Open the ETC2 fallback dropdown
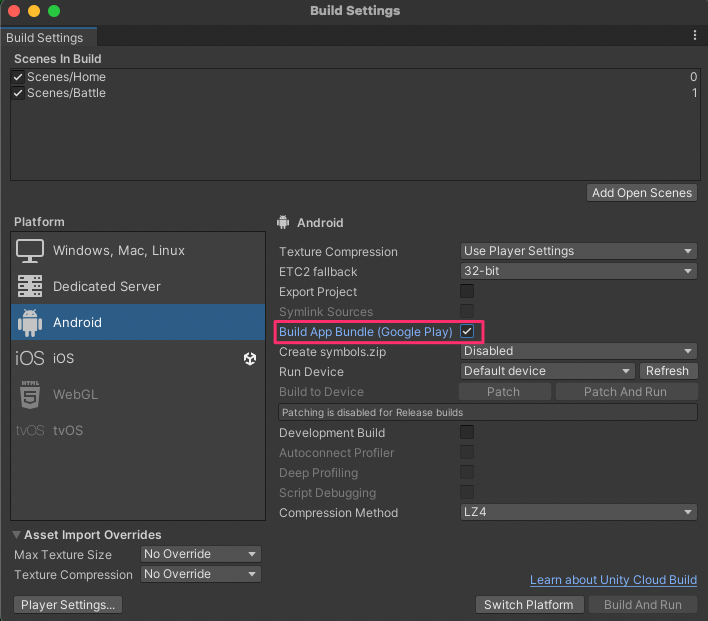The image size is (708, 621). (x=578, y=271)
